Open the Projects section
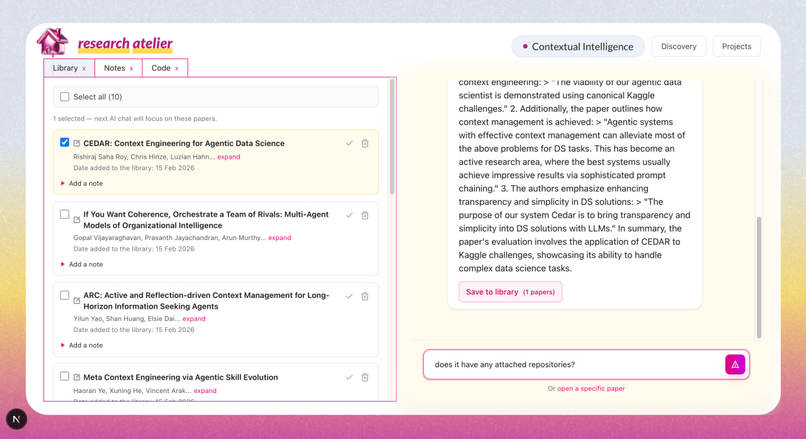806x439 pixels. coord(736,46)
